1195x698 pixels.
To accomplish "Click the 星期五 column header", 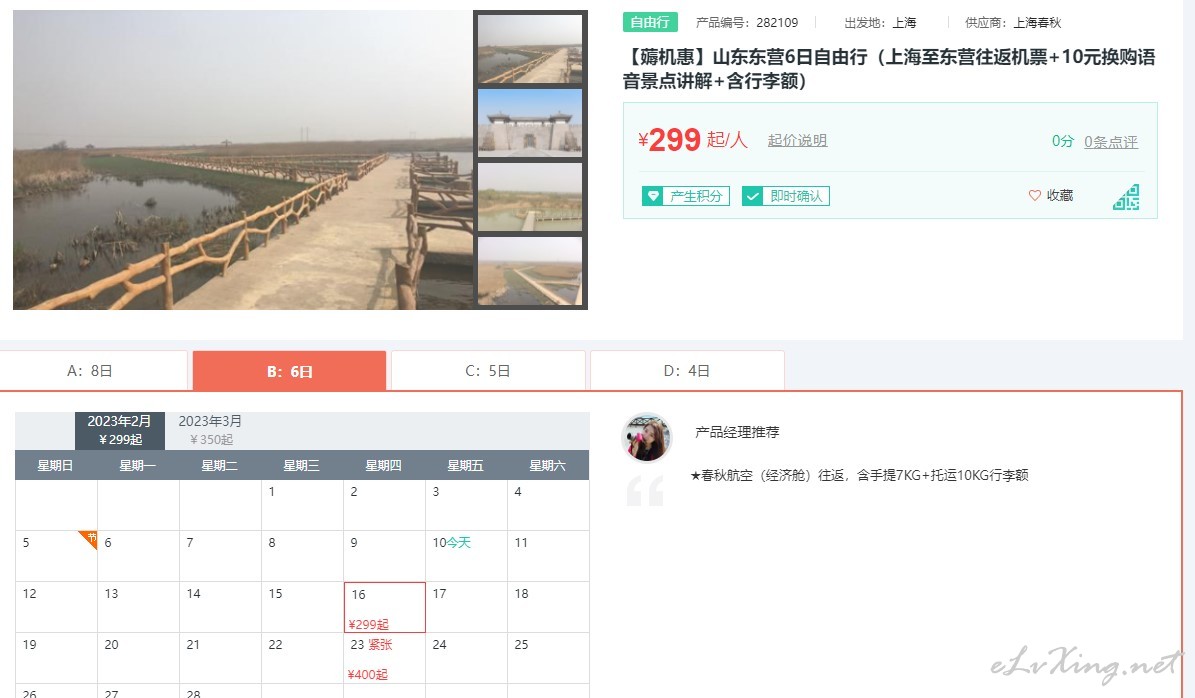I will coord(466,466).
